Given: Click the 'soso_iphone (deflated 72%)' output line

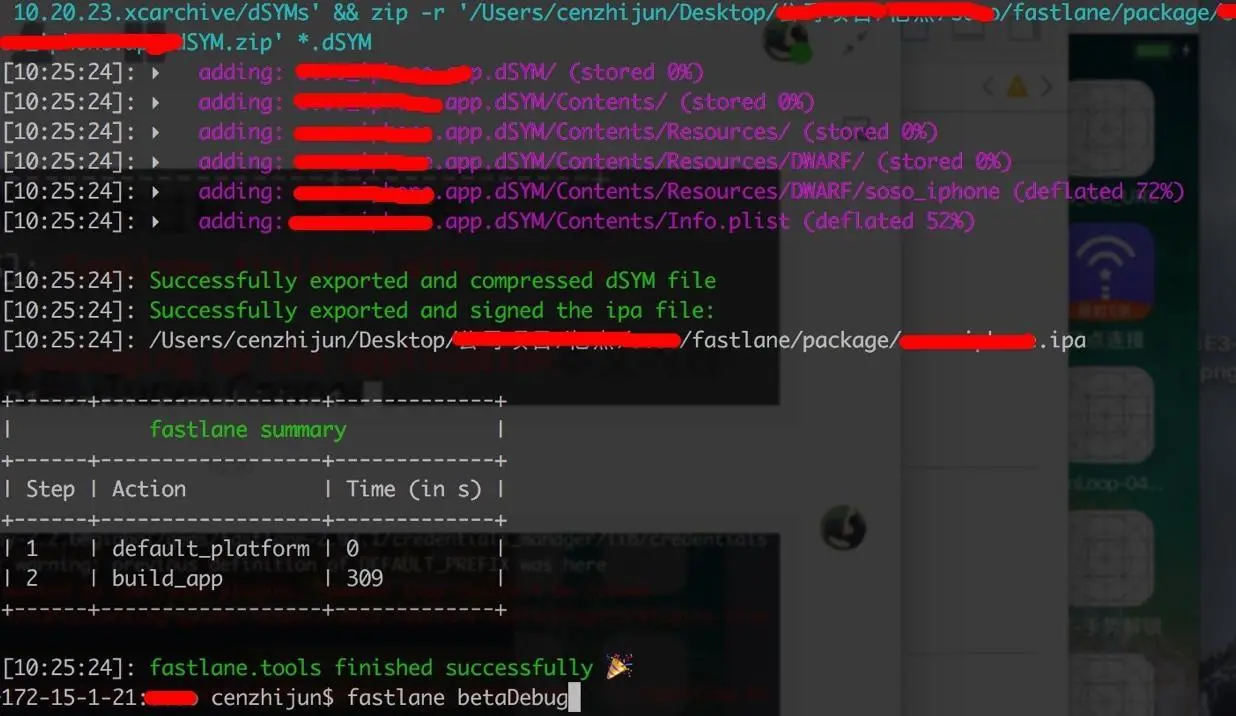Looking at the screenshot, I should pyautogui.click(x=593, y=191).
